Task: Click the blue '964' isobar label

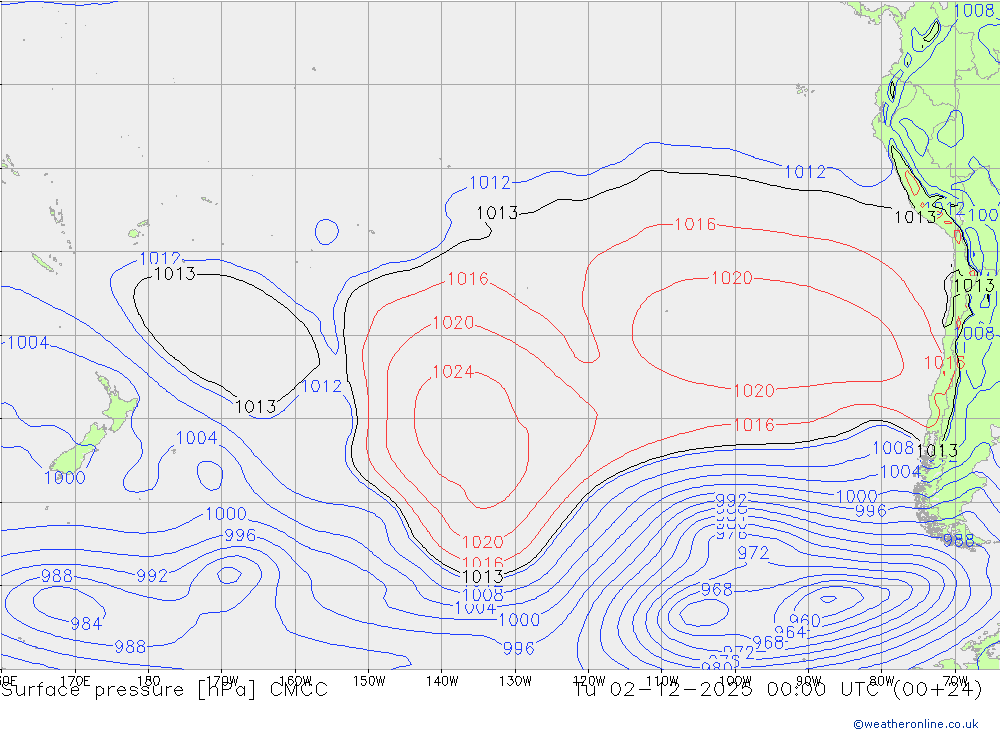Action: point(790,632)
